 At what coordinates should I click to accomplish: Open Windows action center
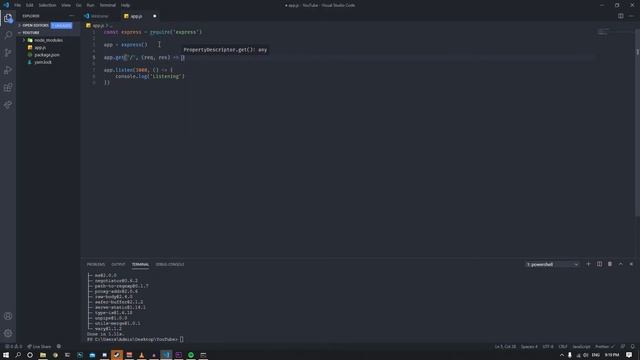click(629, 355)
